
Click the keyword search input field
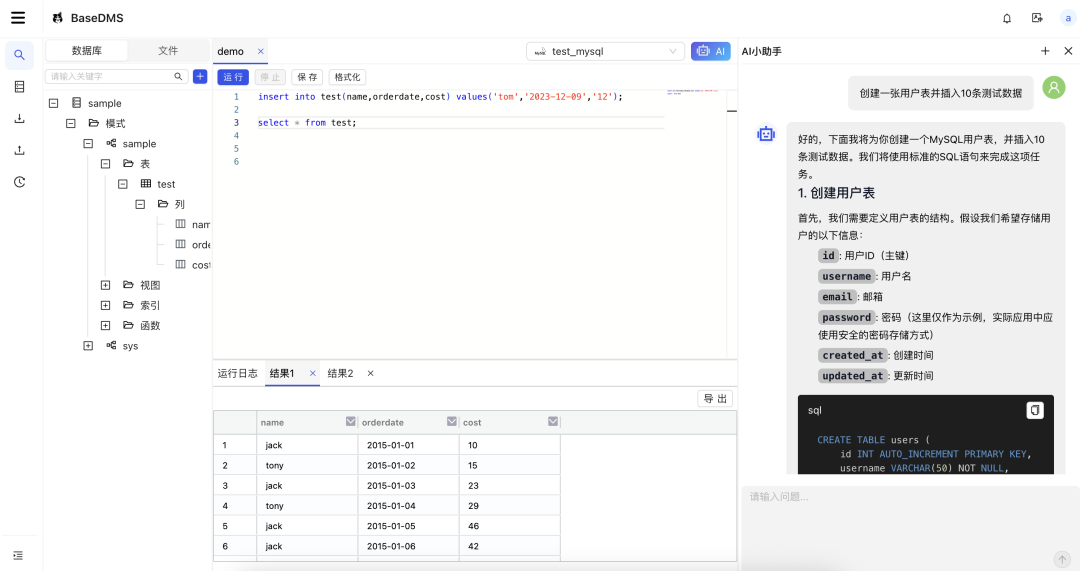(110, 76)
